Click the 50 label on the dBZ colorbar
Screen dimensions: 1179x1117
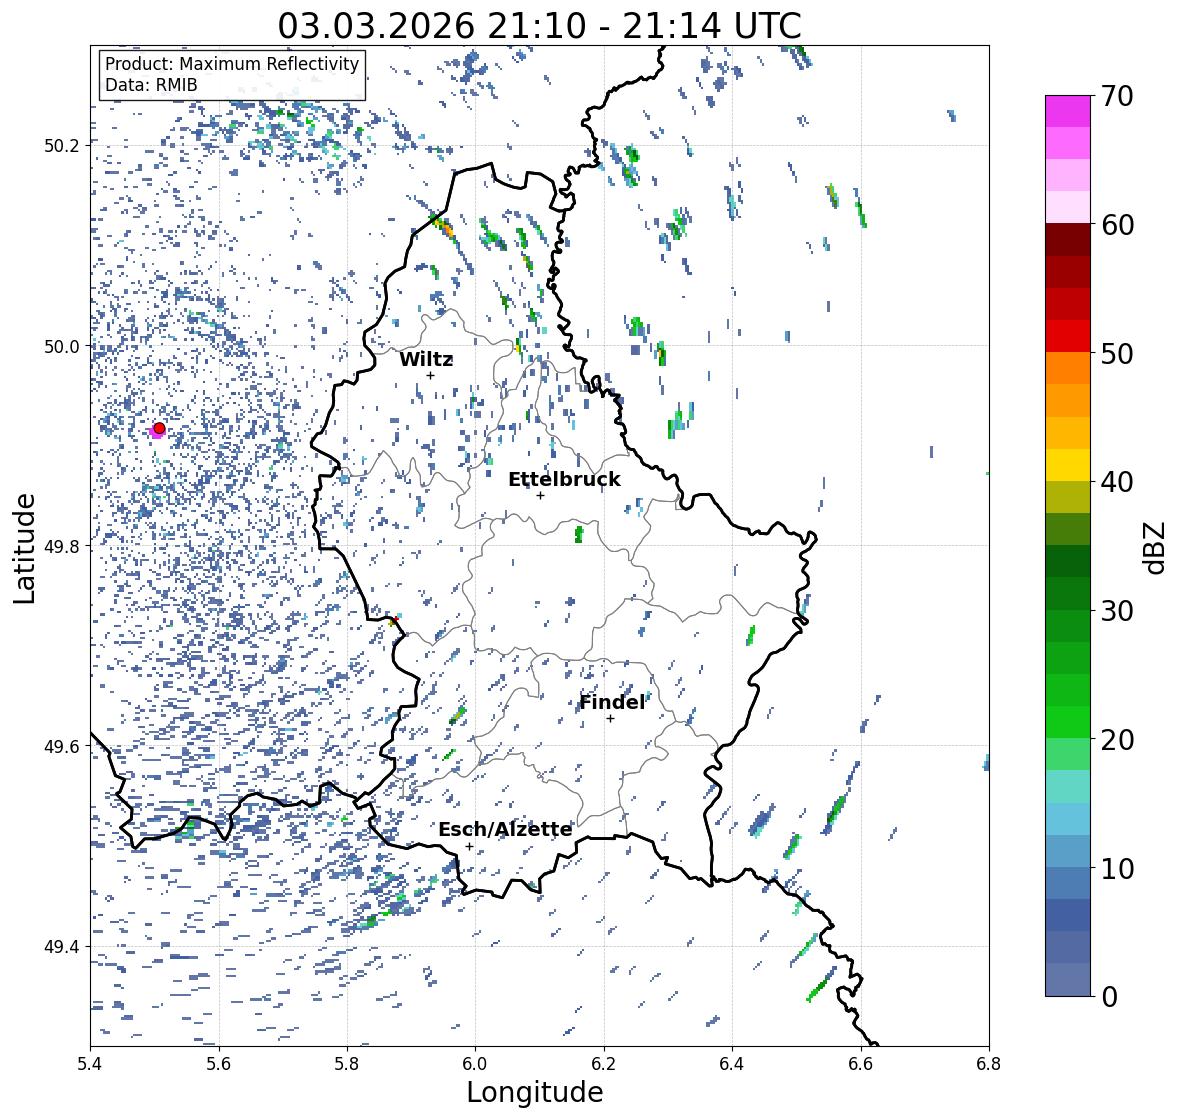[x=1117, y=353]
